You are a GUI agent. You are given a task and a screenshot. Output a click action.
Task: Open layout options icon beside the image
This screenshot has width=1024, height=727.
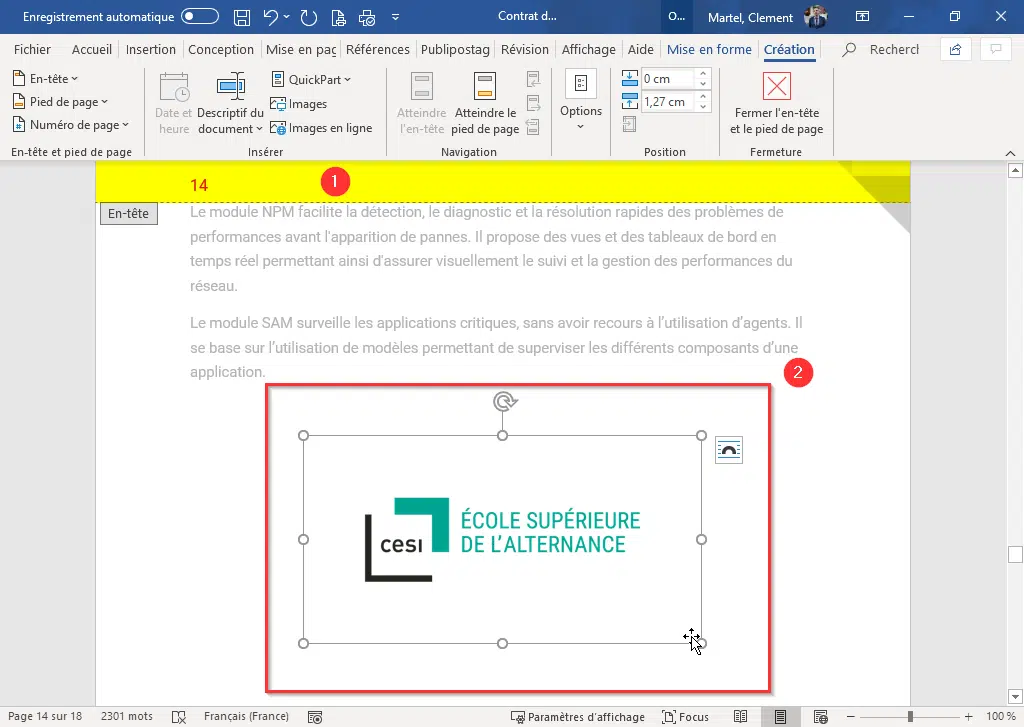click(x=729, y=450)
